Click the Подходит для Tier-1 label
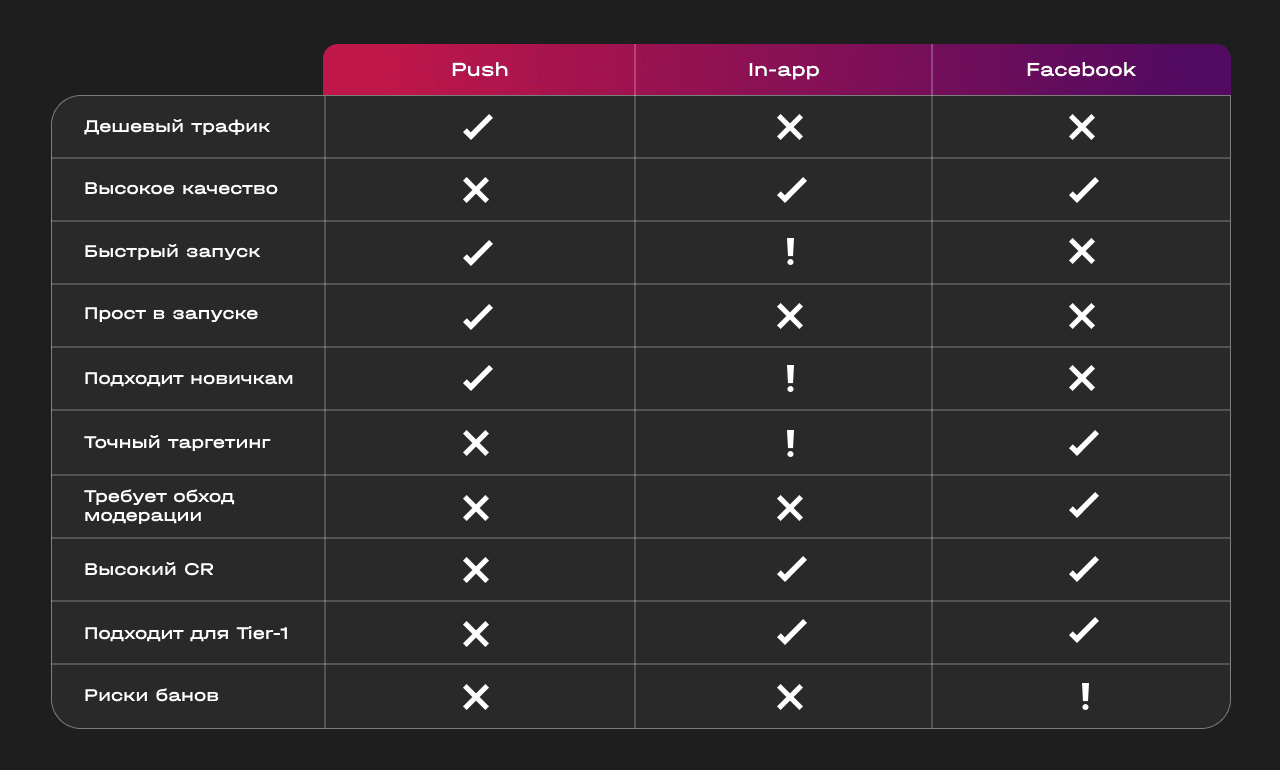The image size is (1280, 770). [x=186, y=633]
